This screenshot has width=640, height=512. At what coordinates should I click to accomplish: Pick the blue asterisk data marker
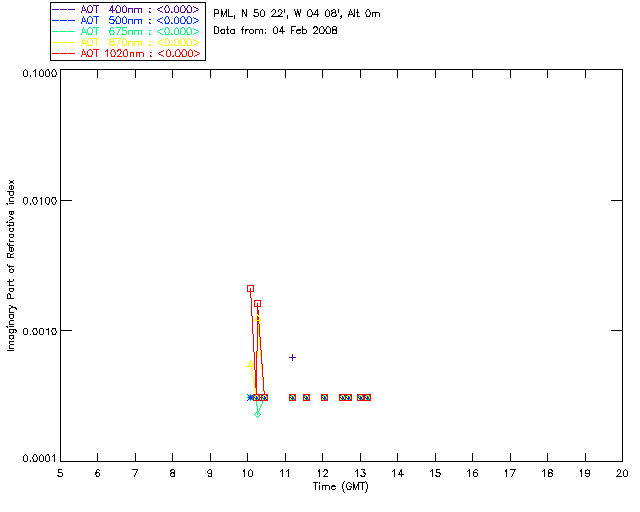point(249,398)
